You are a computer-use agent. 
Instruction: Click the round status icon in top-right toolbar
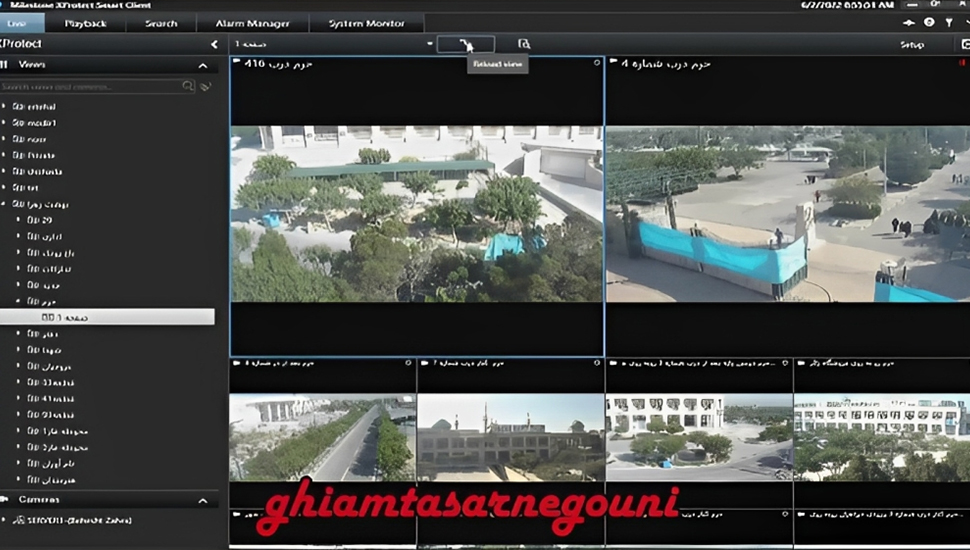[x=929, y=22]
